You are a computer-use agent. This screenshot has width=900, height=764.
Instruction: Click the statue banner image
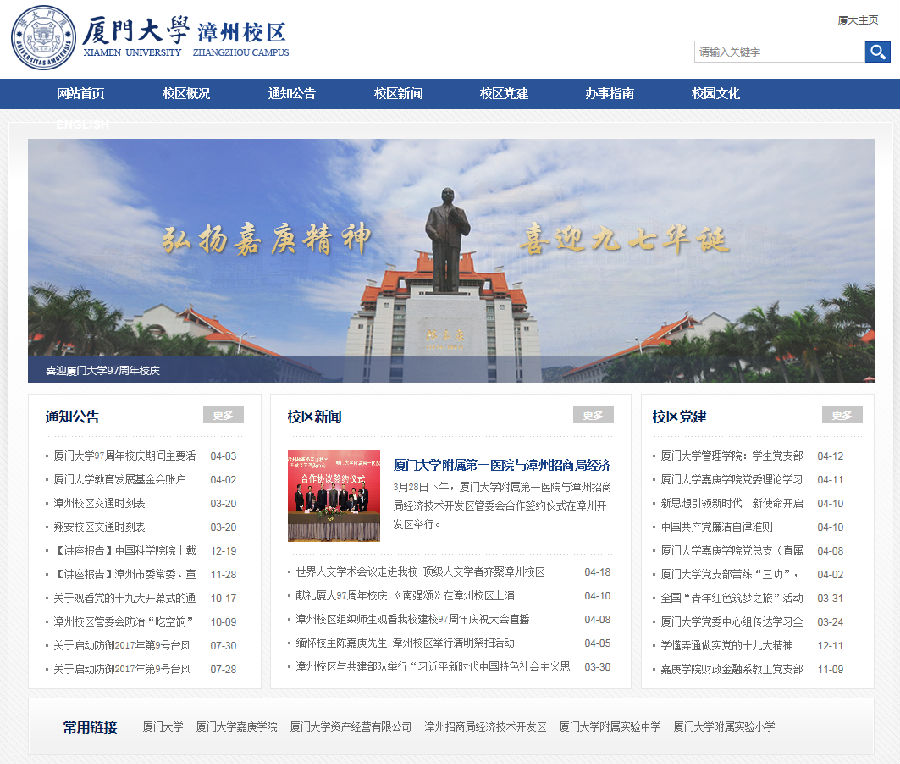[x=451, y=260]
